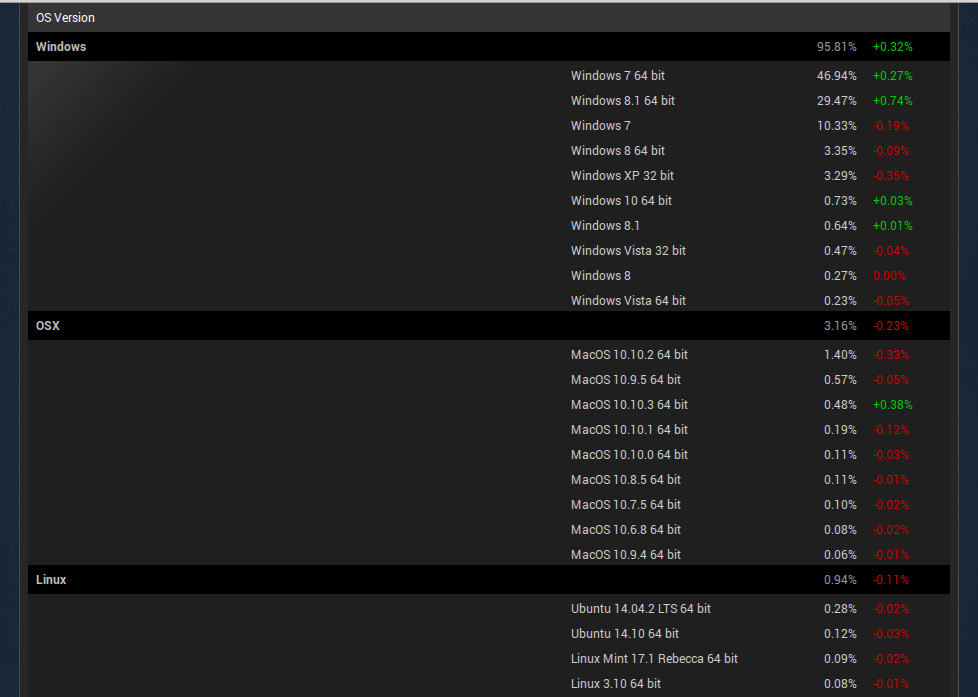
Task: Click the Windows total value 95.81%
Action: 836,47
